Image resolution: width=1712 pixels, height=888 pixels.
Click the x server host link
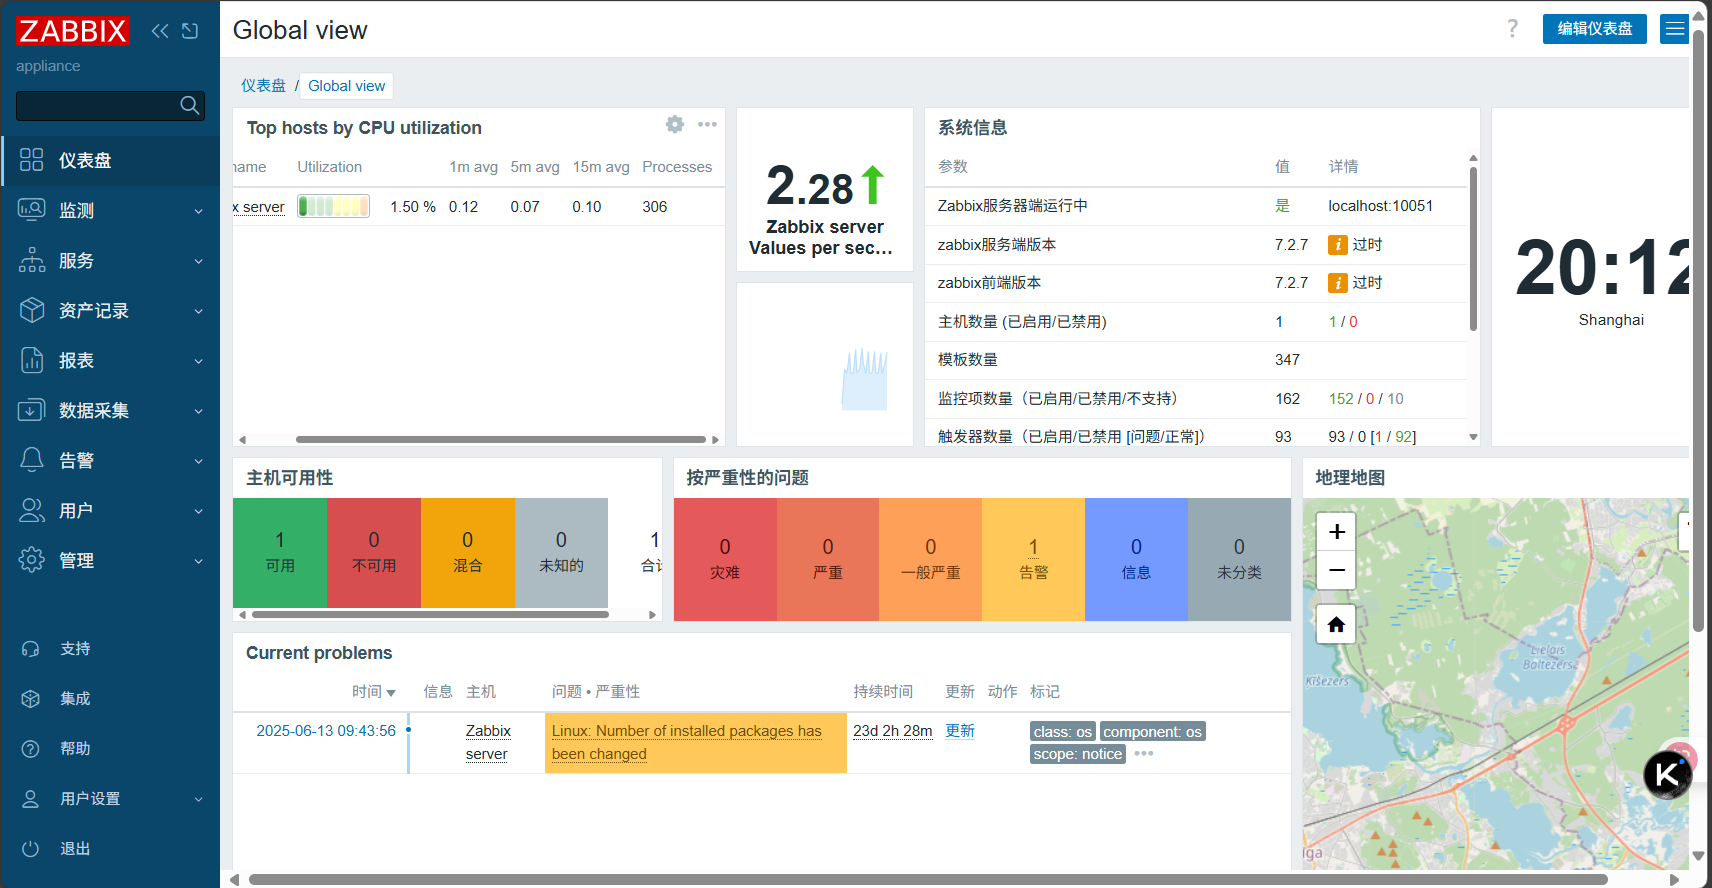[x=259, y=207]
